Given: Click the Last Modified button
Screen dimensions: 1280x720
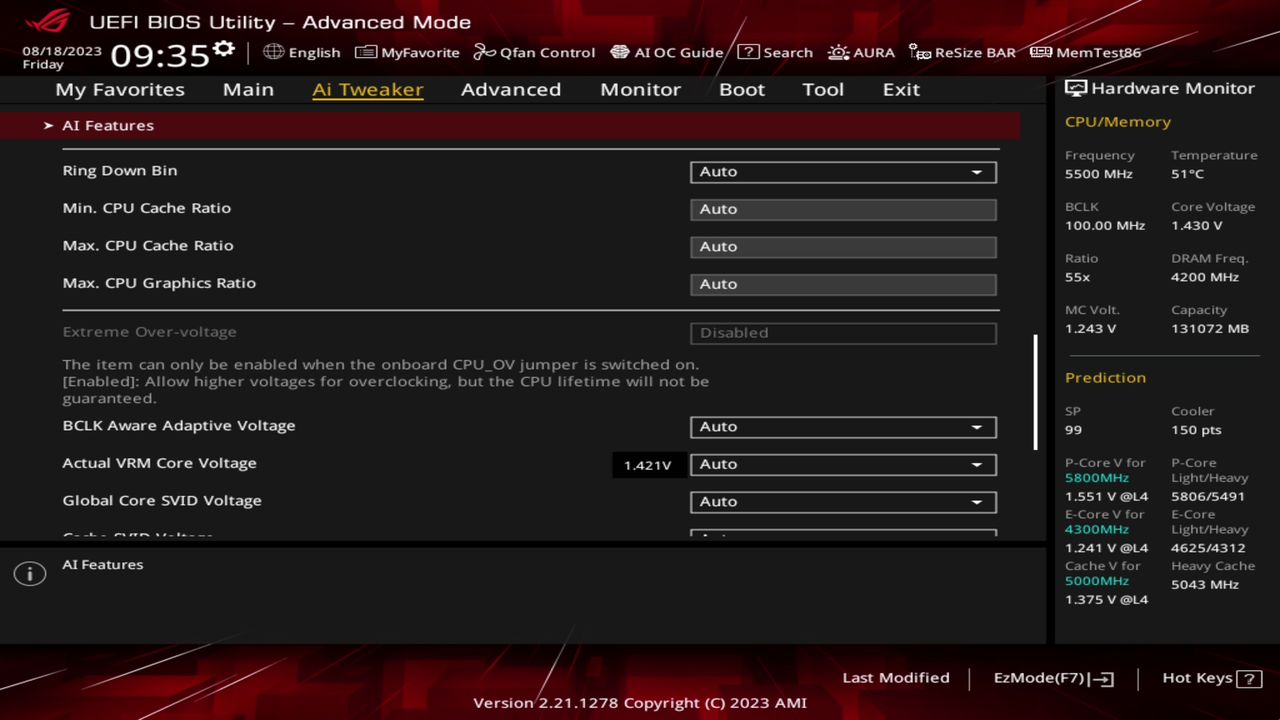Looking at the screenshot, I should (x=896, y=678).
